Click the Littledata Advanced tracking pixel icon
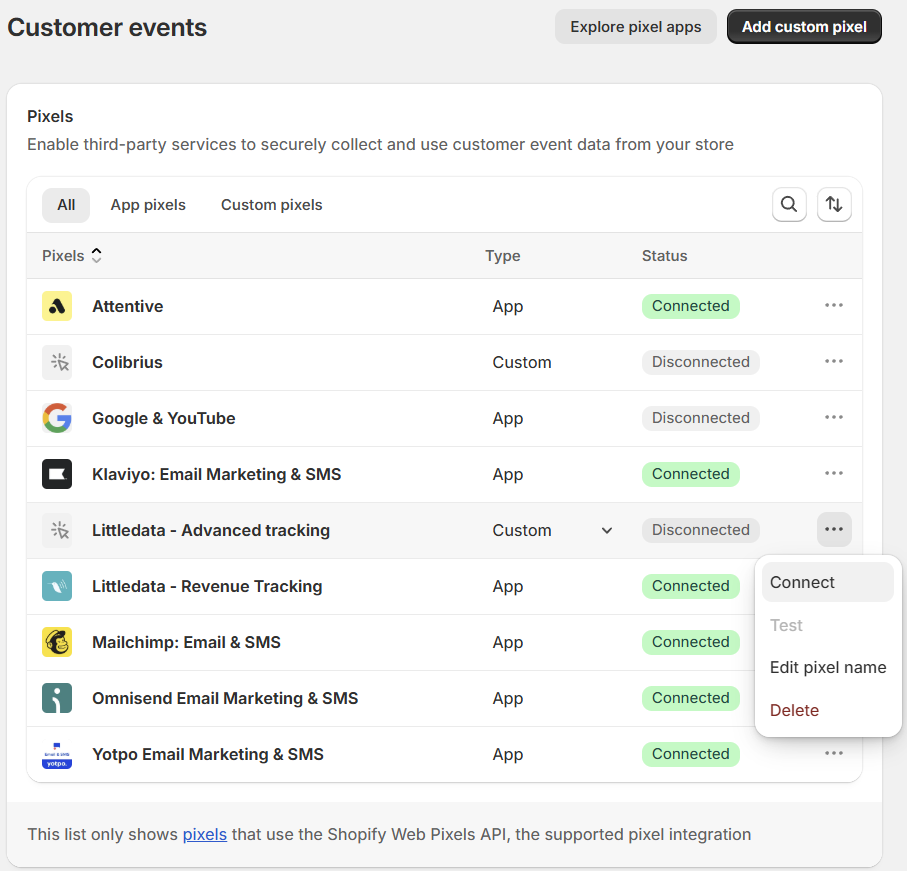The width and height of the screenshot is (907, 871). 57,530
